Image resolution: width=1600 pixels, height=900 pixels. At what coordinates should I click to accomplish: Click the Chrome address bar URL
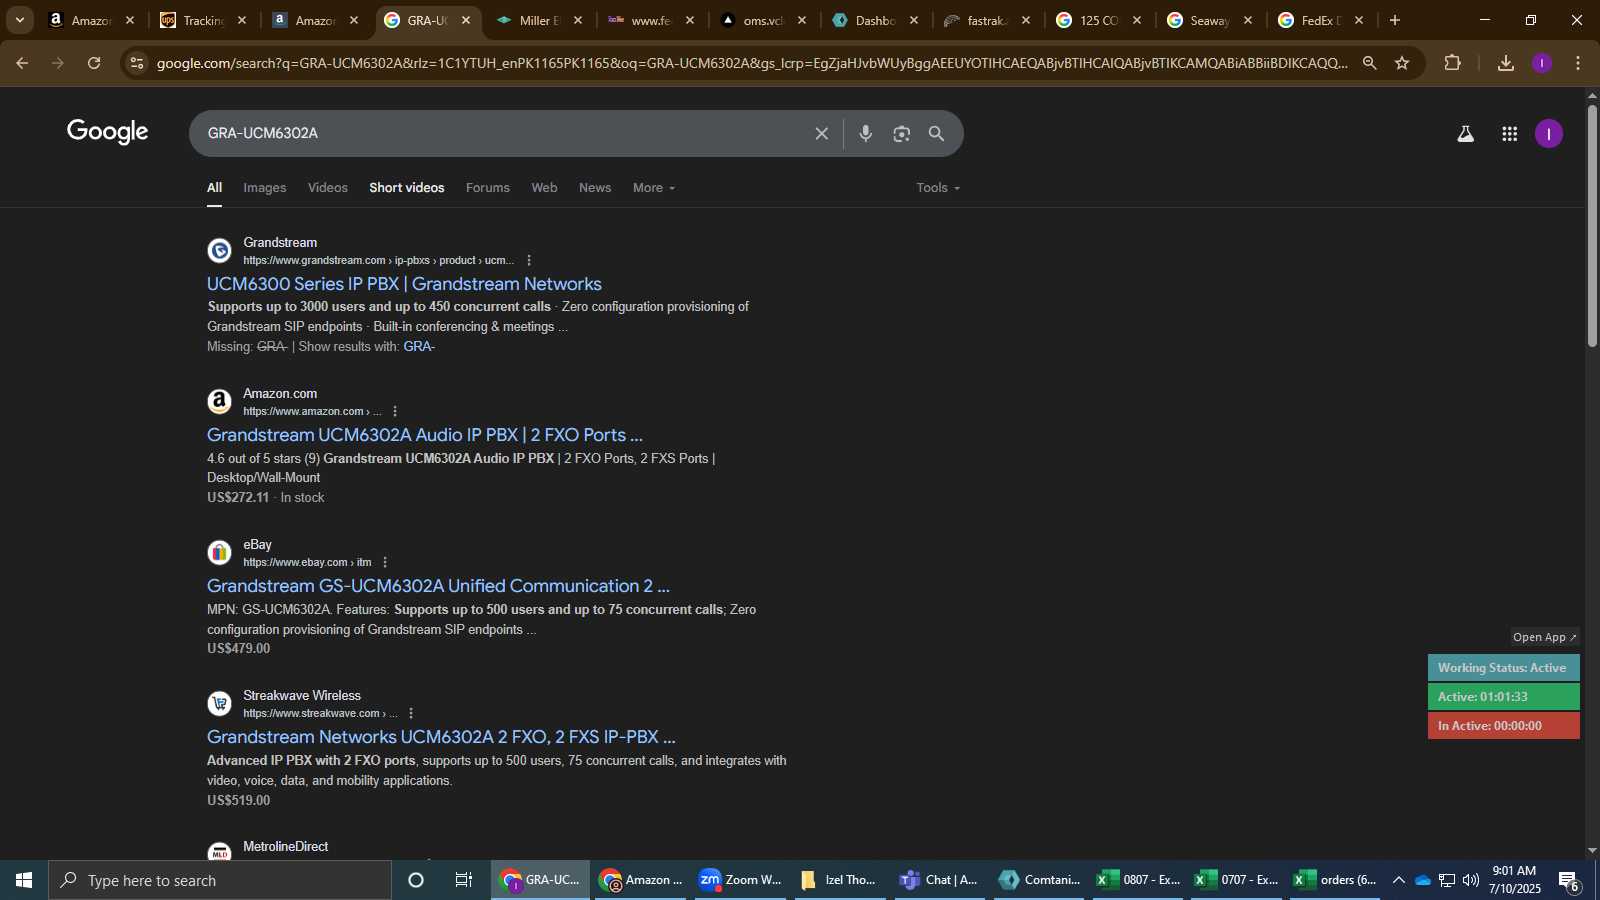(x=750, y=63)
